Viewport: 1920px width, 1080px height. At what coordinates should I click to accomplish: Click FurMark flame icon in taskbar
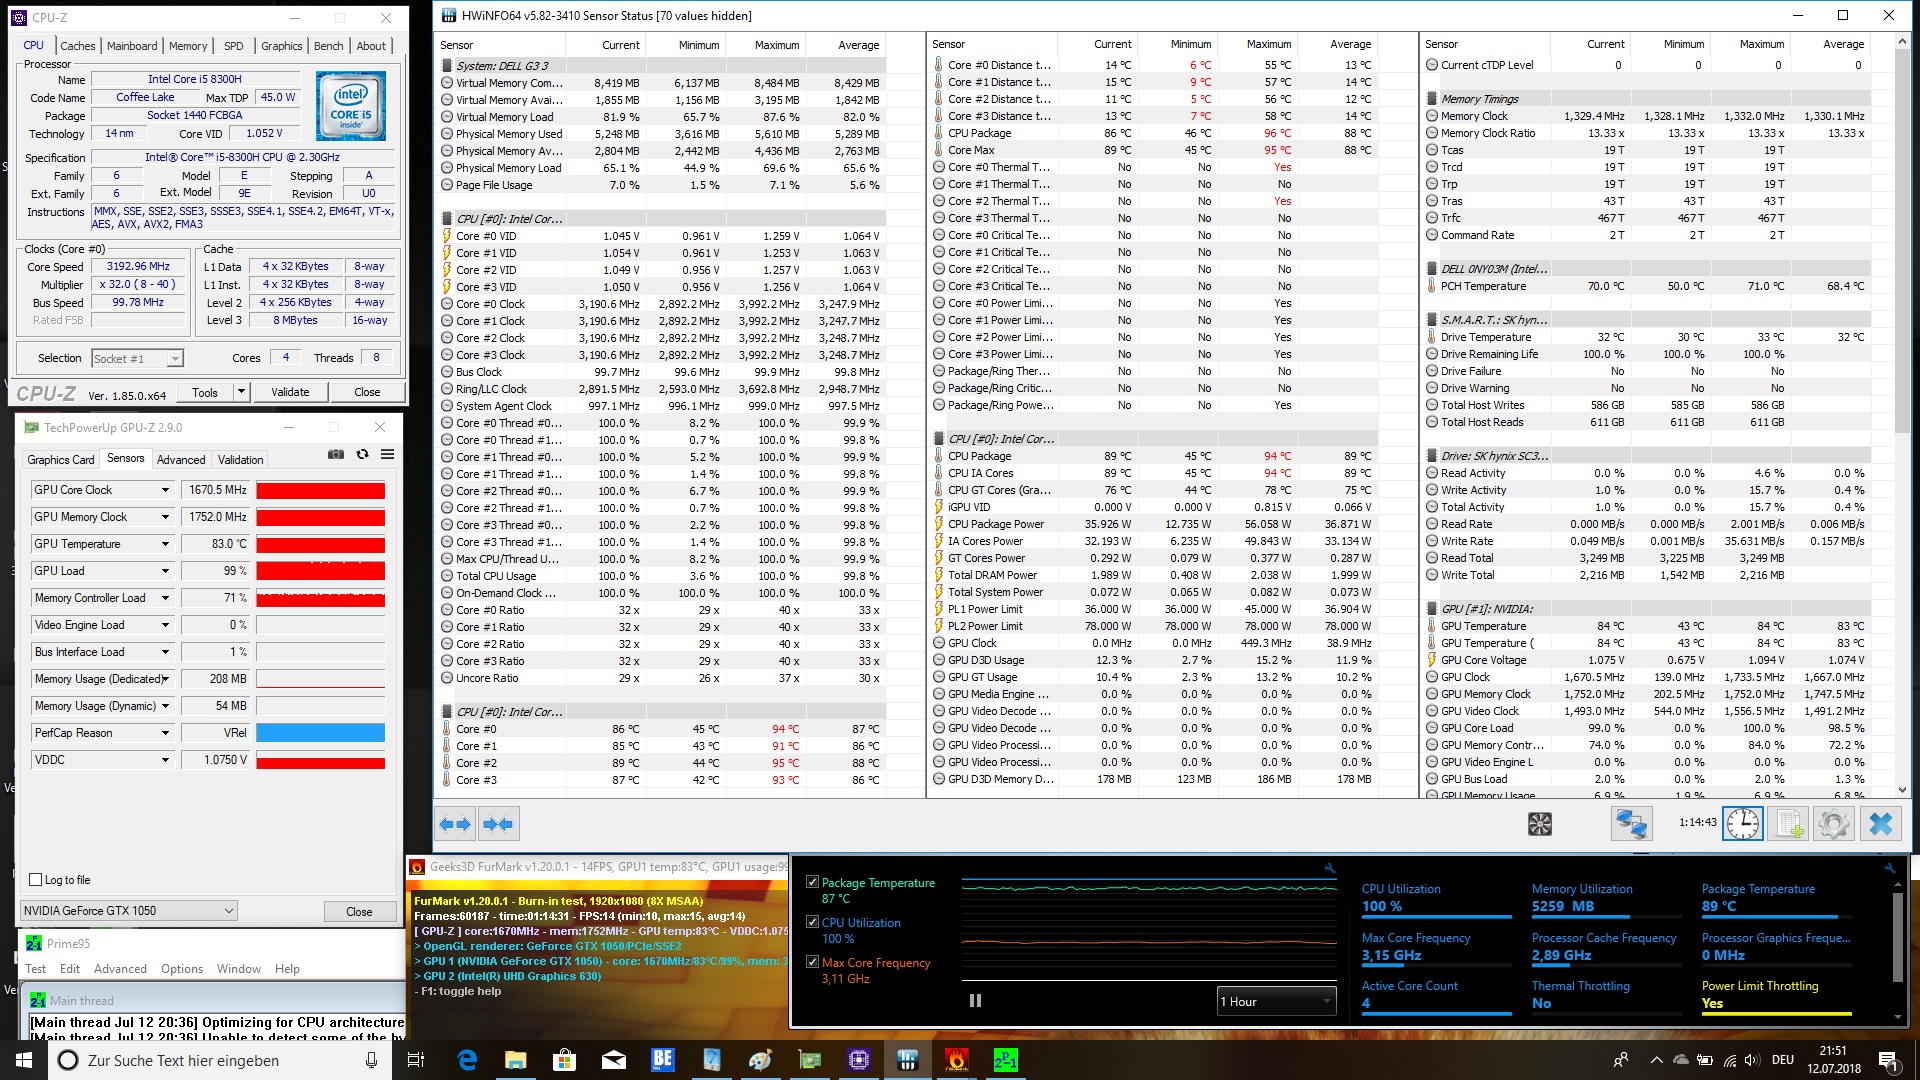[x=957, y=1060]
